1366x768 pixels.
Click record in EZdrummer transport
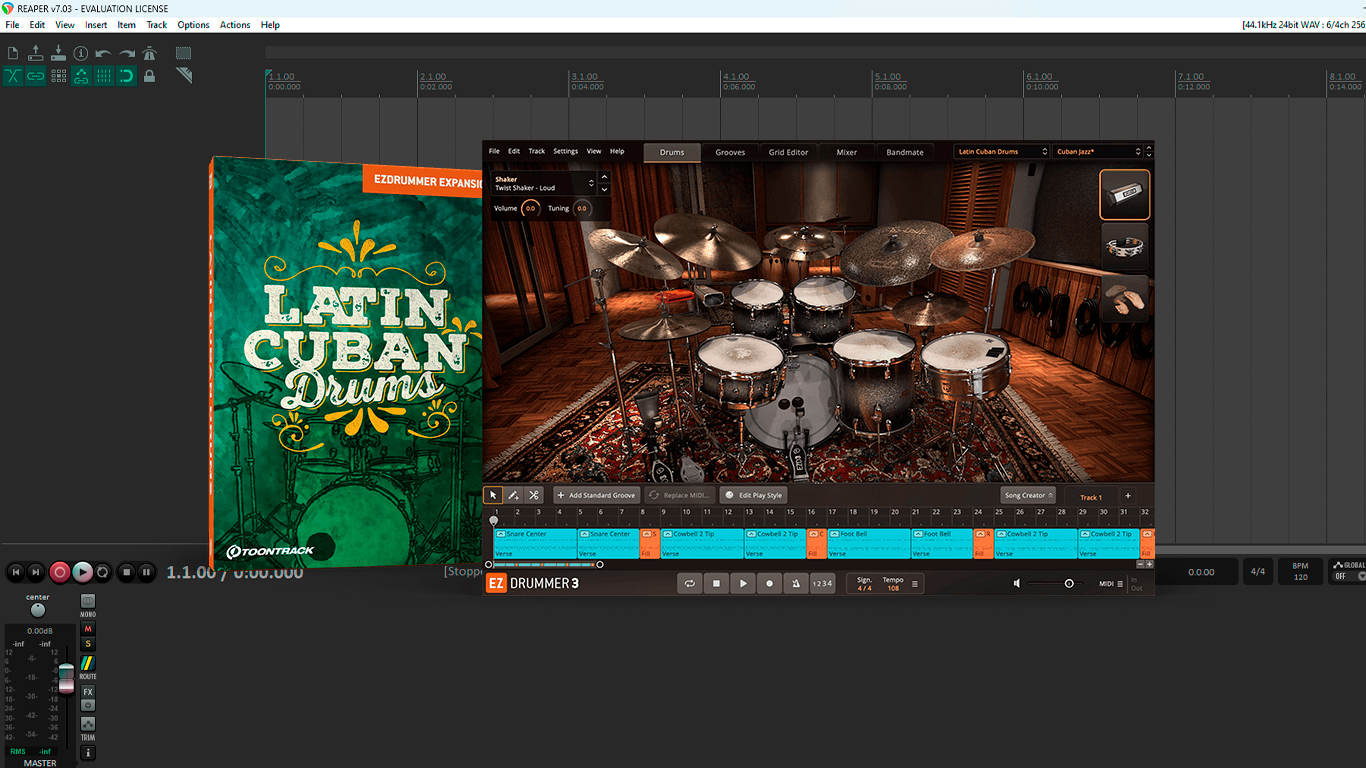coord(769,584)
